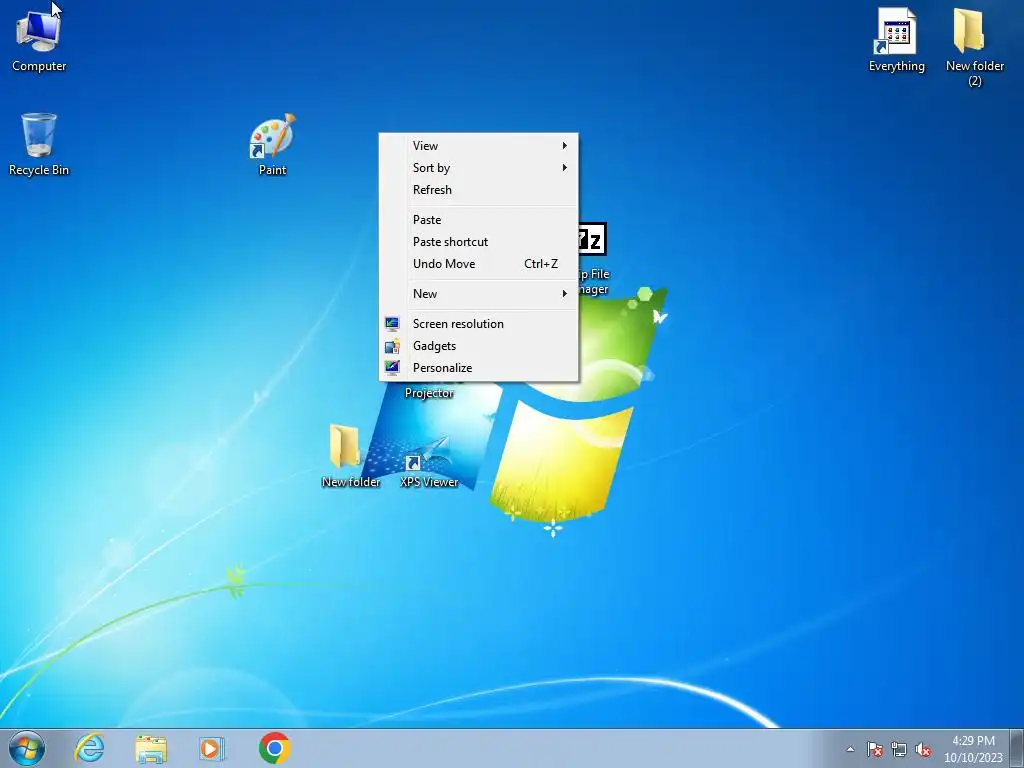Expand the View submenu
Viewport: 1024px width, 768px height.
[478, 146]
